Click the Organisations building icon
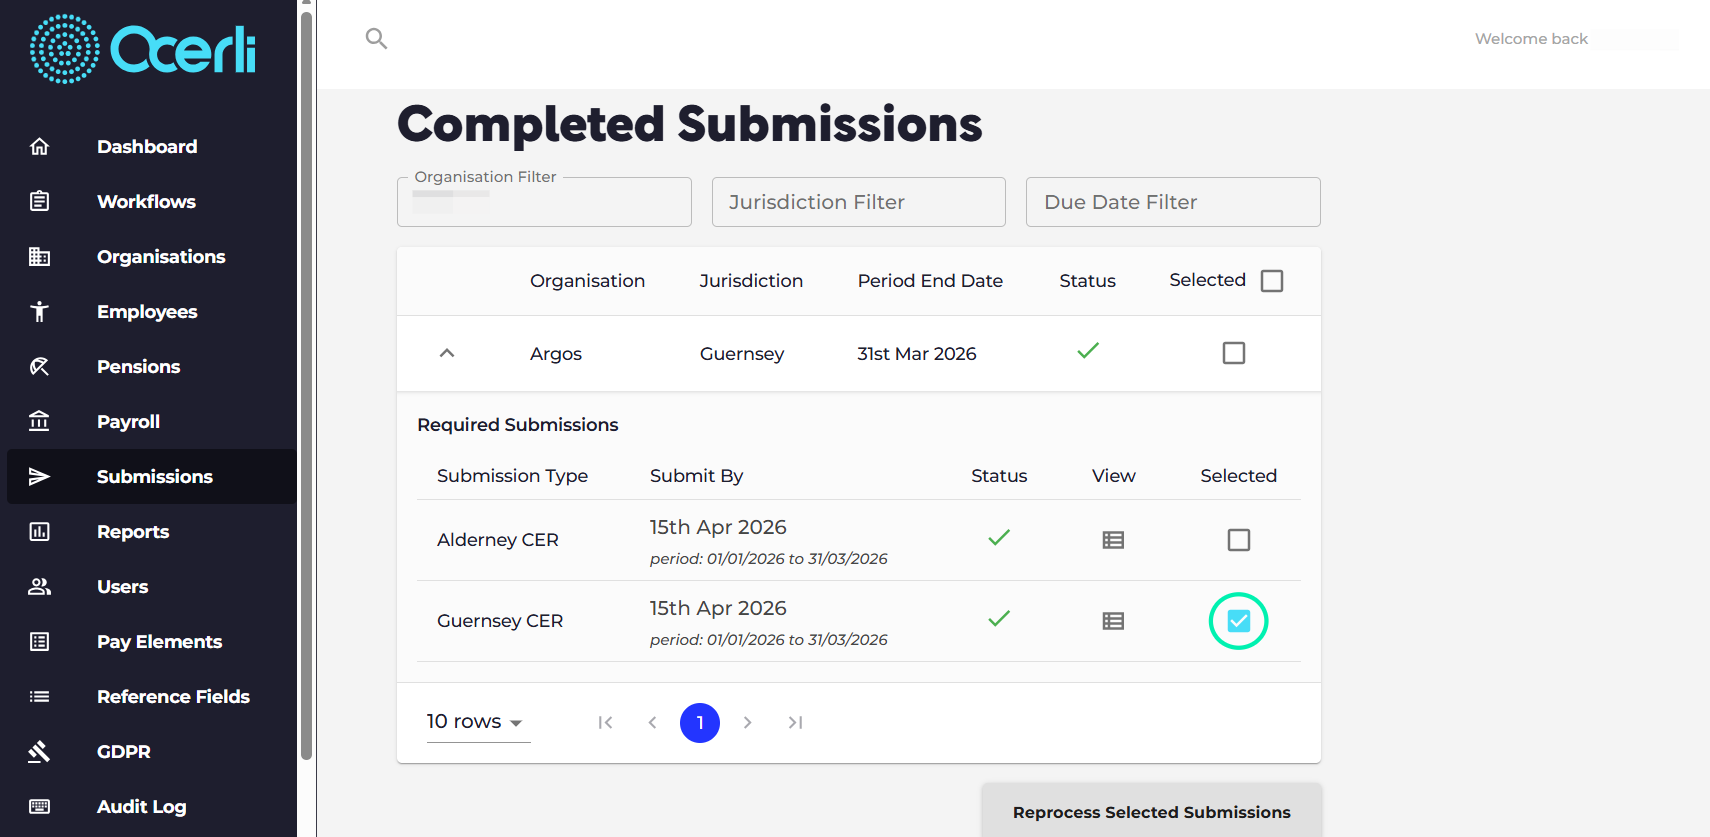 tap(40, 257)
